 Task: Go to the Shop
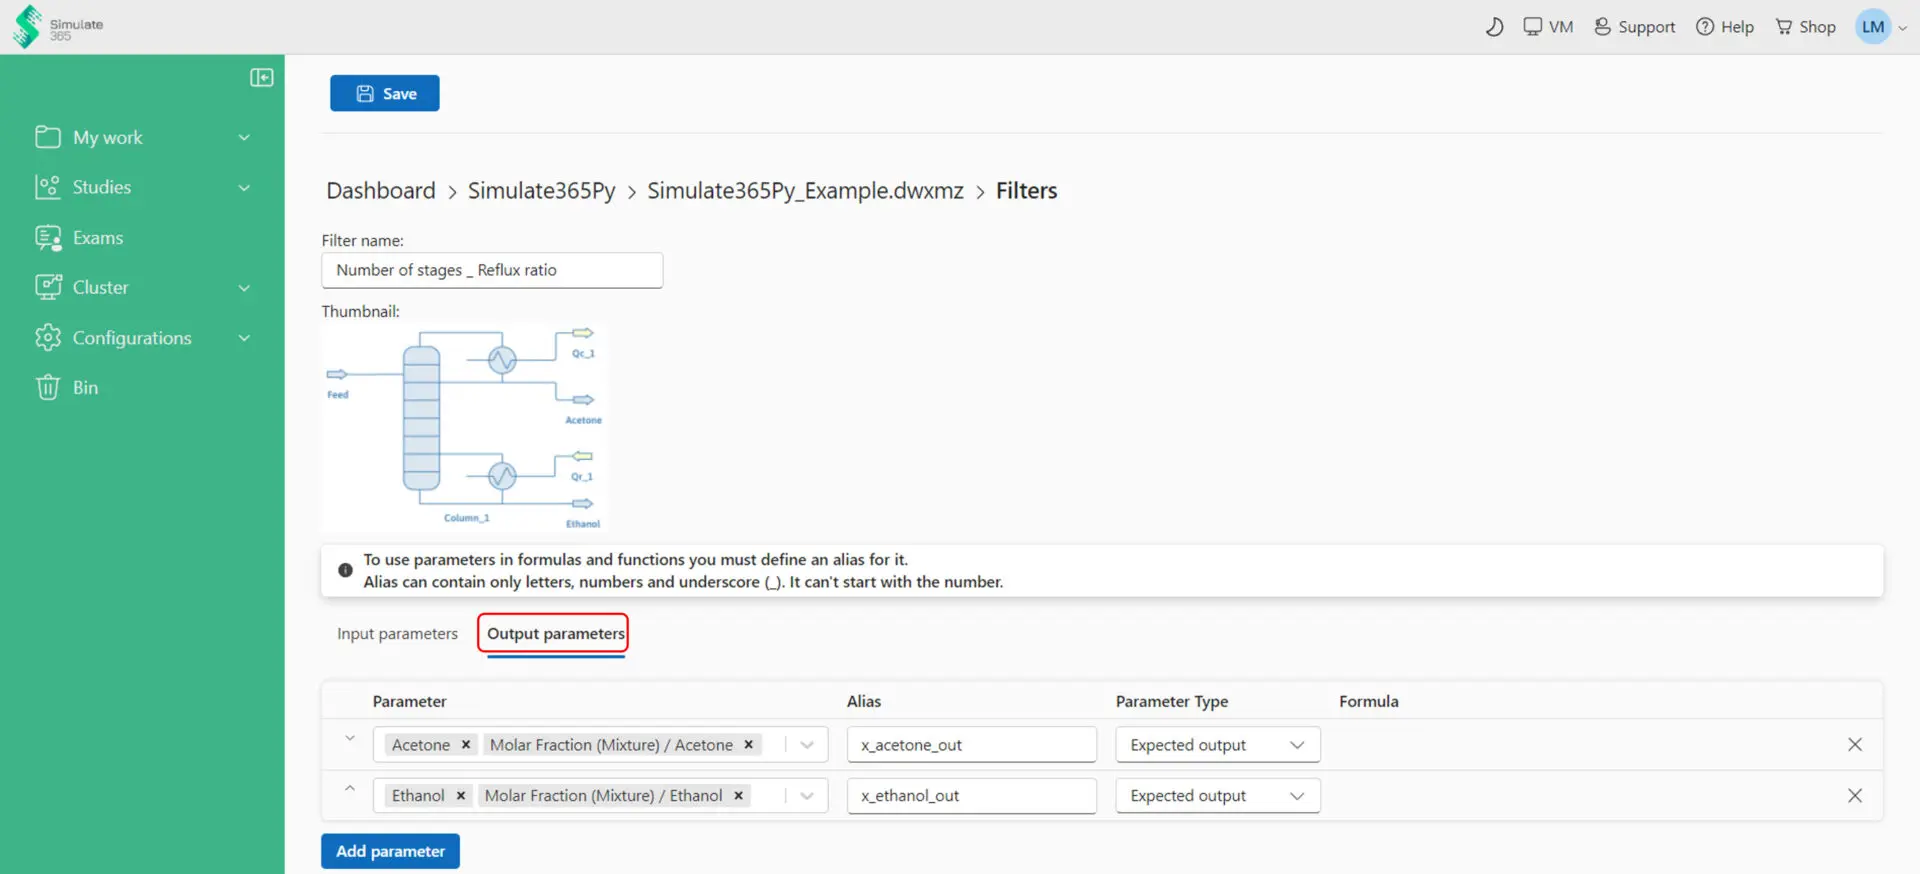[x=1805, y=27]
